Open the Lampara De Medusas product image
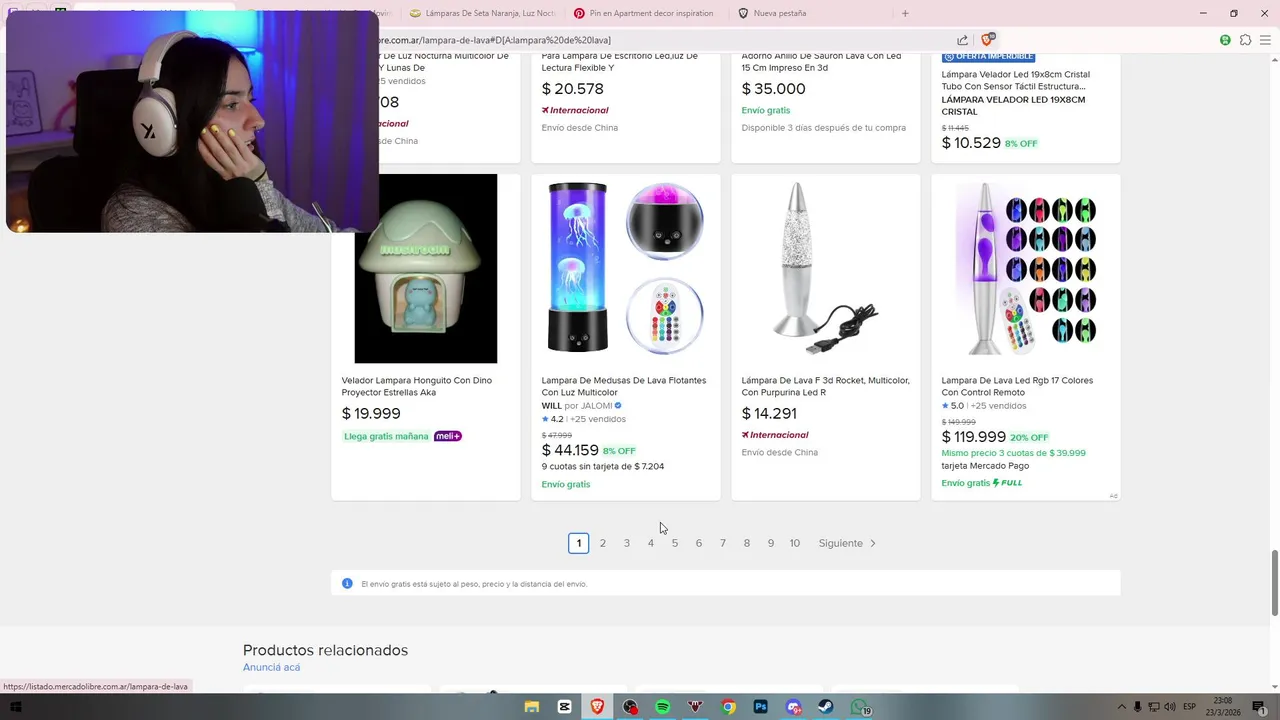The width and height of the screenshot is (1280, 720). point(626,268)
